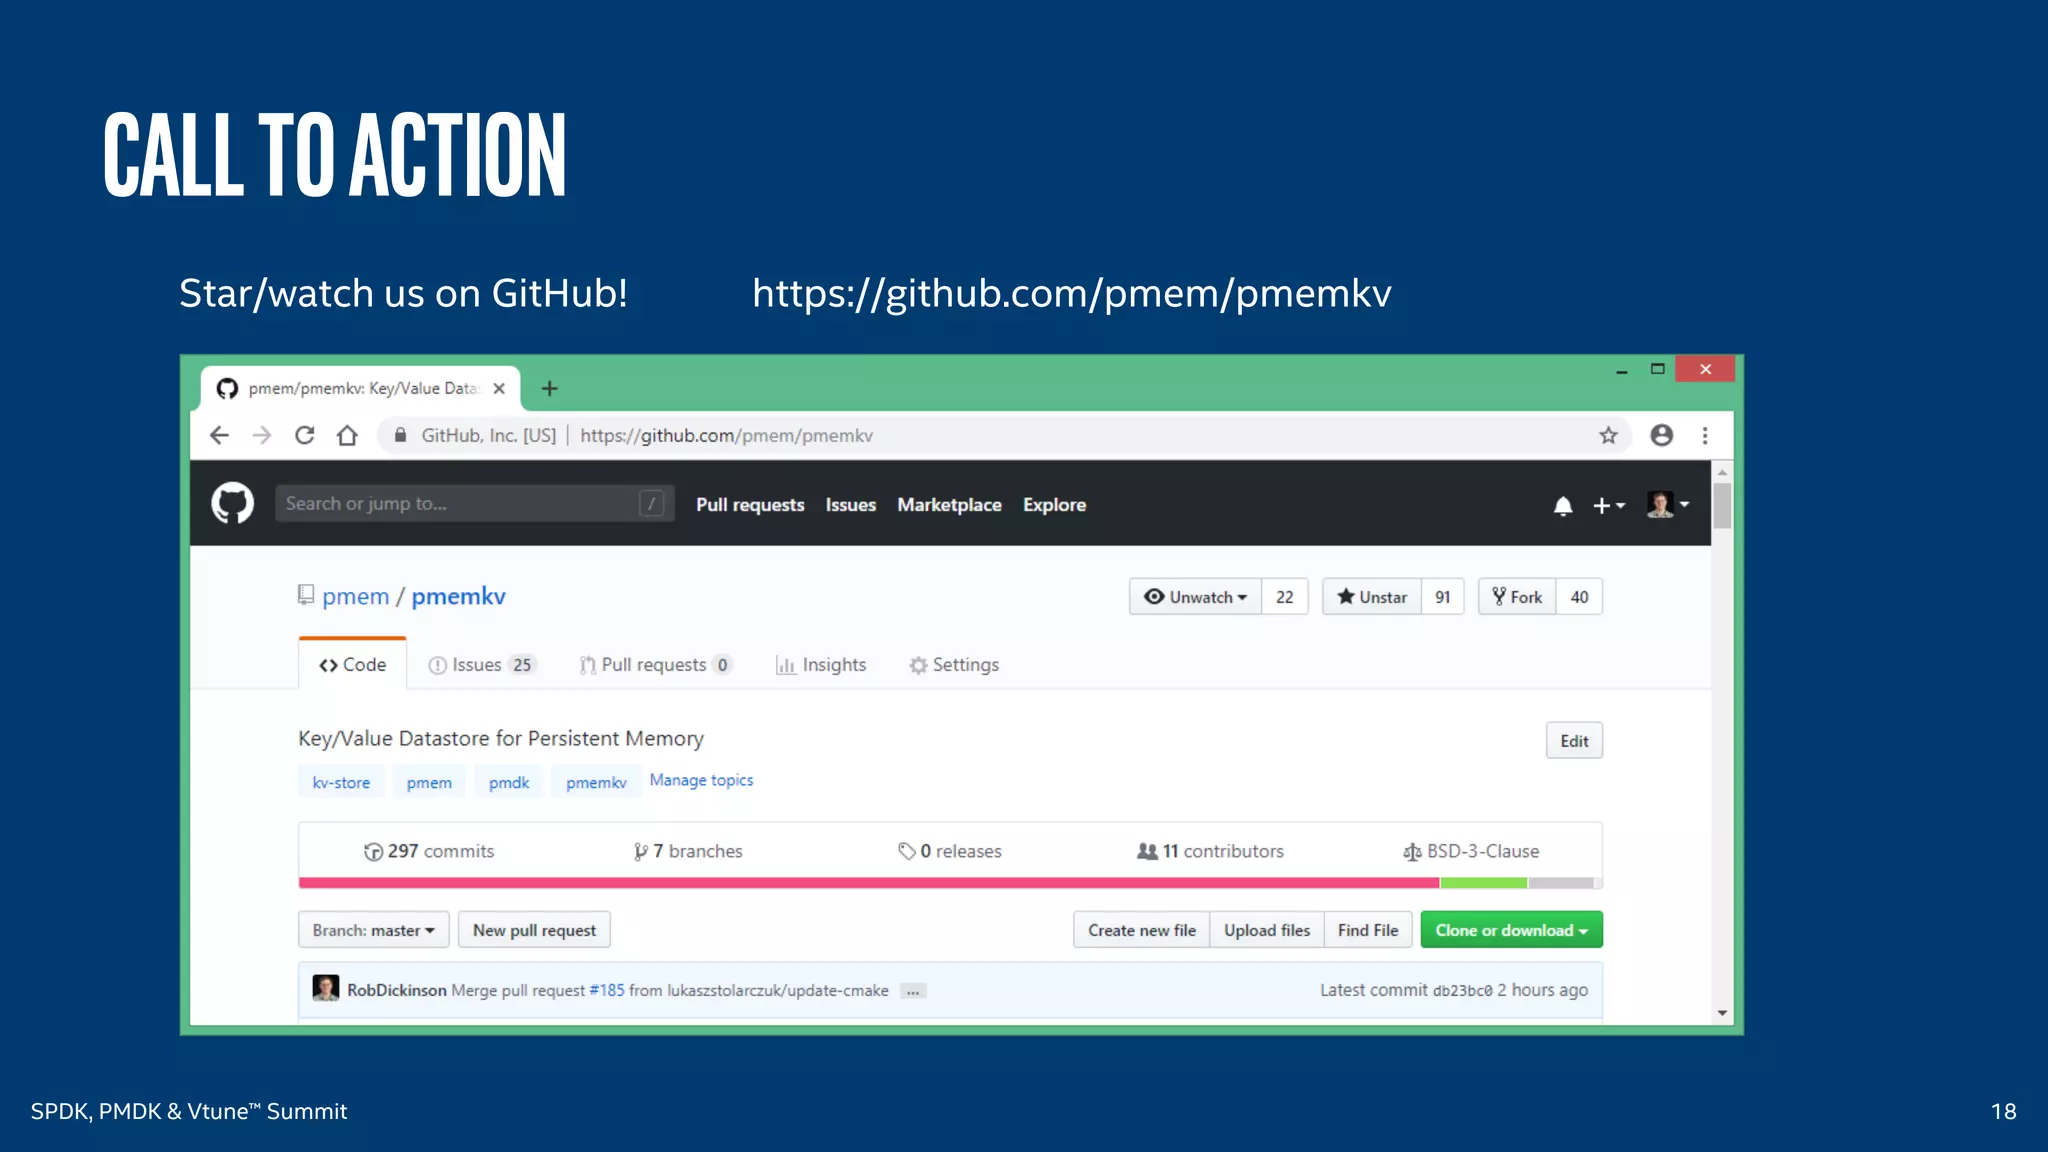The height and width of the screenshot is (1152, 2048).
Task: Open a new browser tab
Action: 549,388
